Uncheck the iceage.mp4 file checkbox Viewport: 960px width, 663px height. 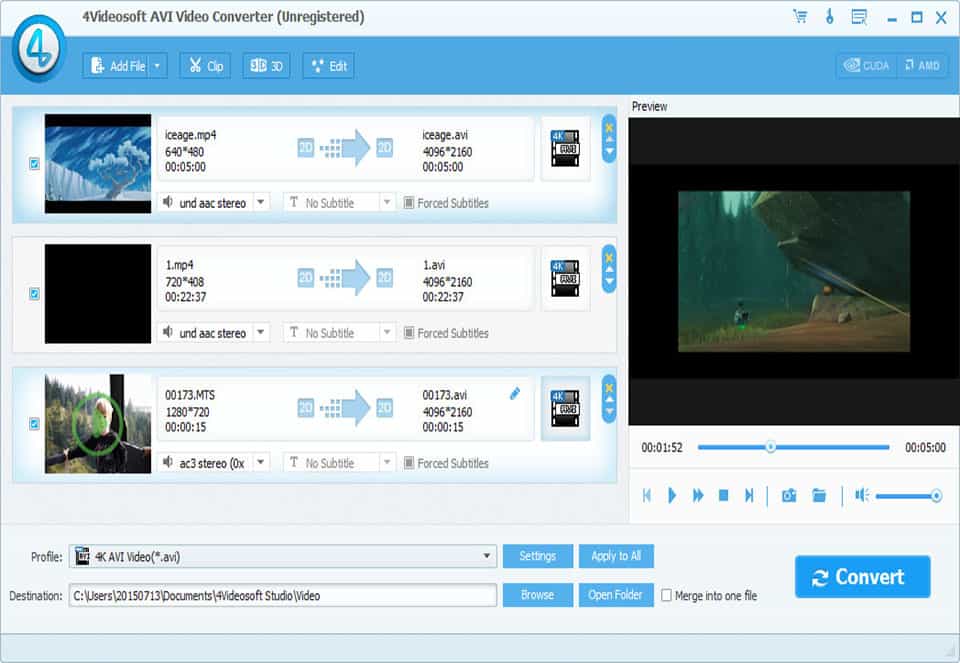(34, 163)
